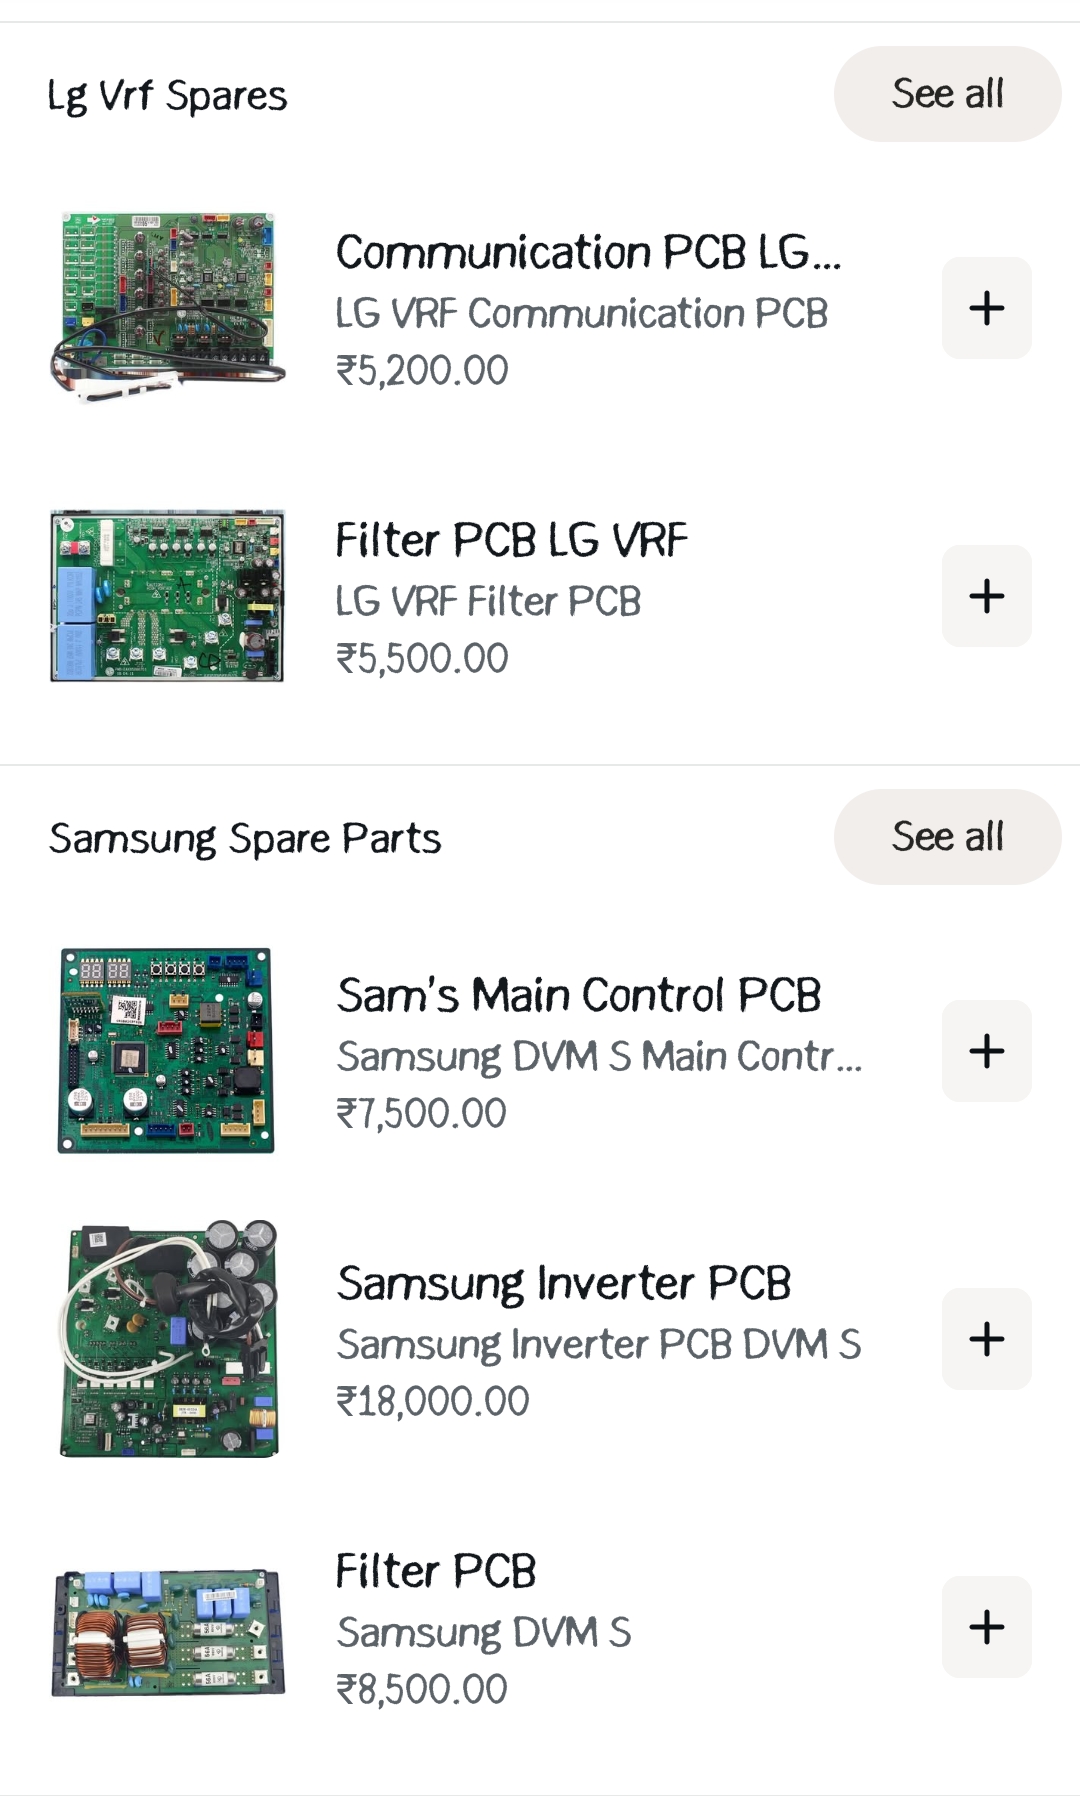Add Filter PCB LG VRF to cart
The height and width of the screenshot is (1796, 1080).
(x=986, y=596)
